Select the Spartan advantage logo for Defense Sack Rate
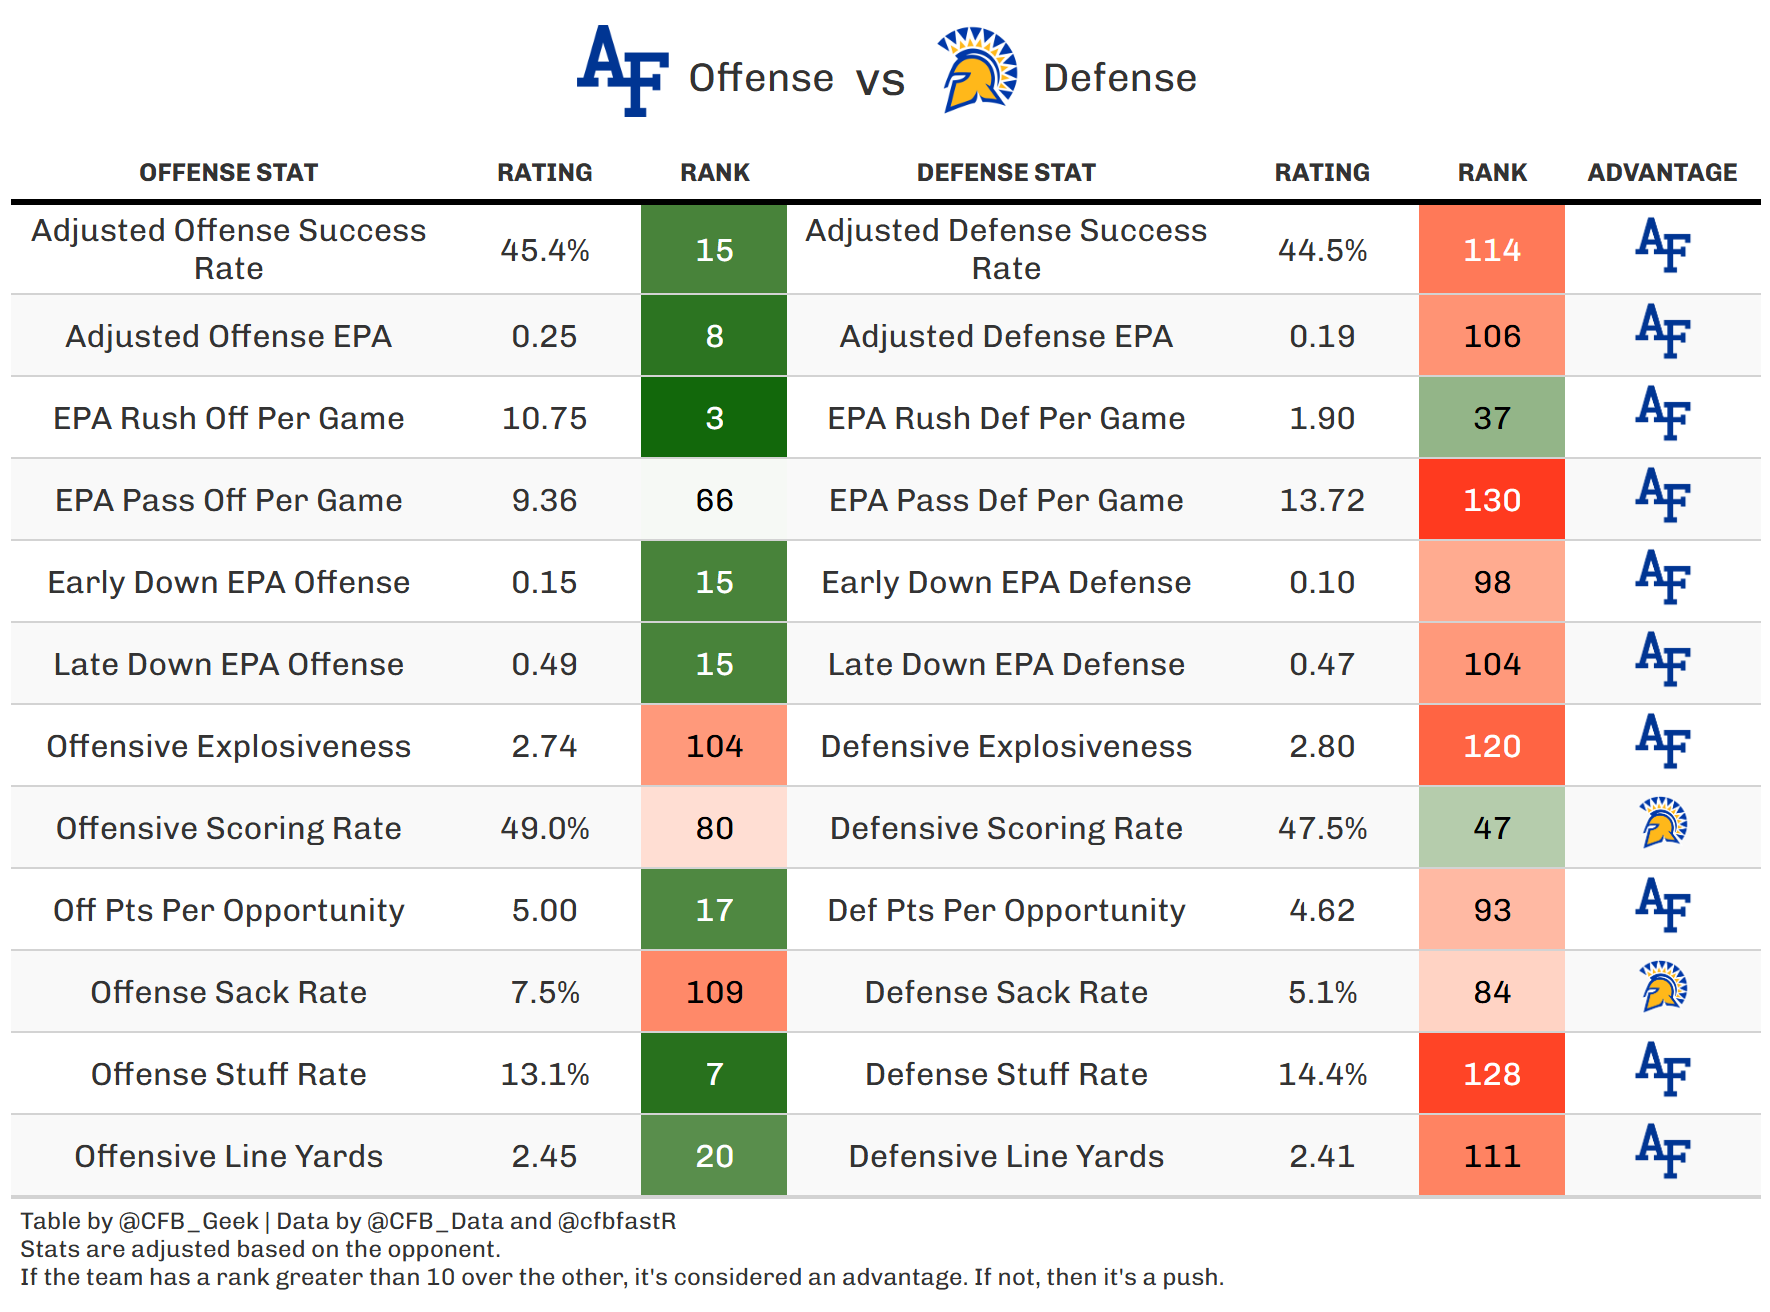The height and width of the screenshot is (1312, 1770). click(1663, 987)
